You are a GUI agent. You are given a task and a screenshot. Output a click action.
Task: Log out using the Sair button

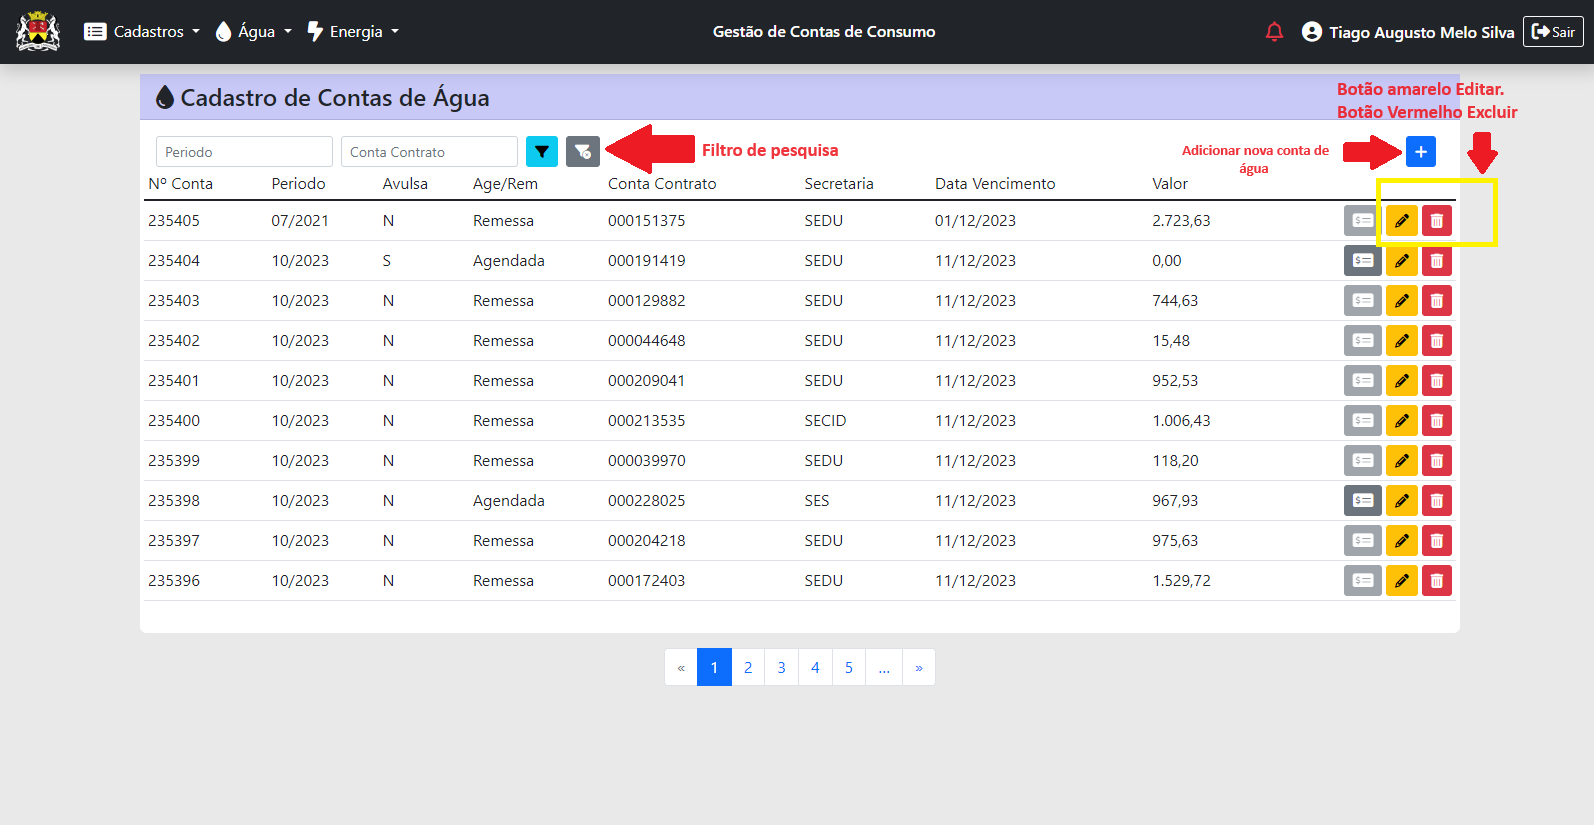click(1553, 32)
